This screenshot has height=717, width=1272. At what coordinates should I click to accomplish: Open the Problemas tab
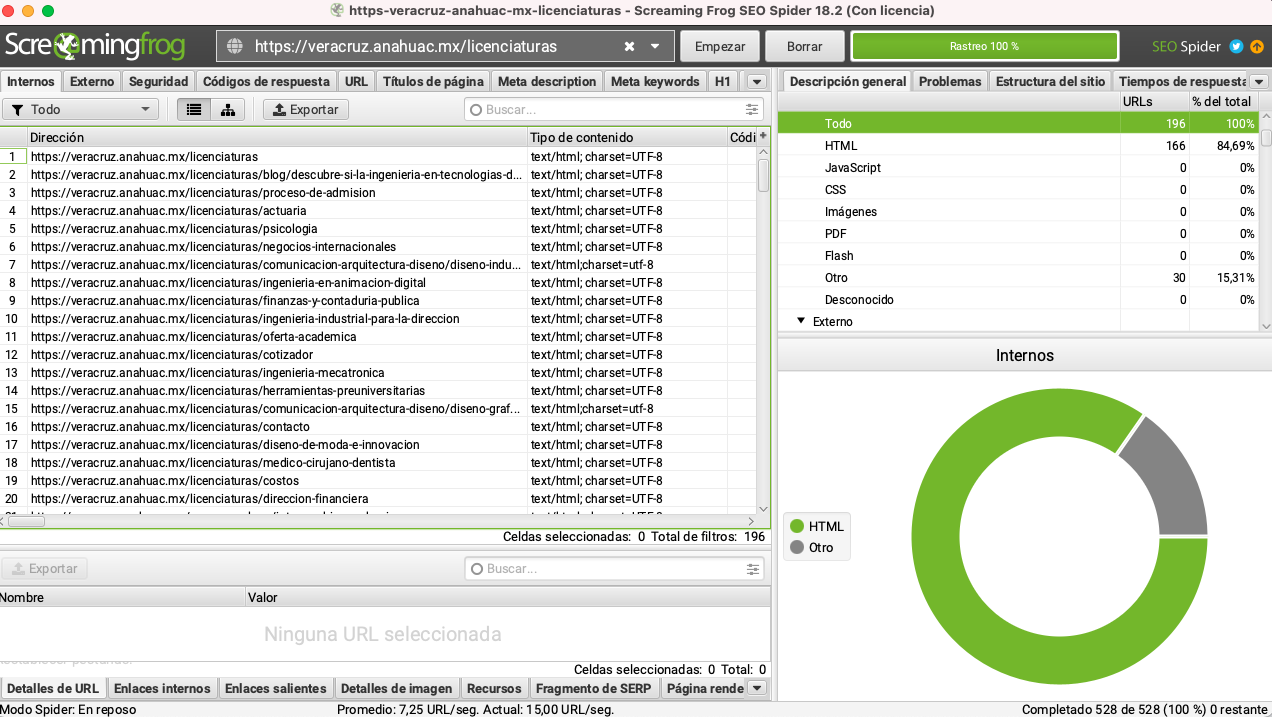949,82
